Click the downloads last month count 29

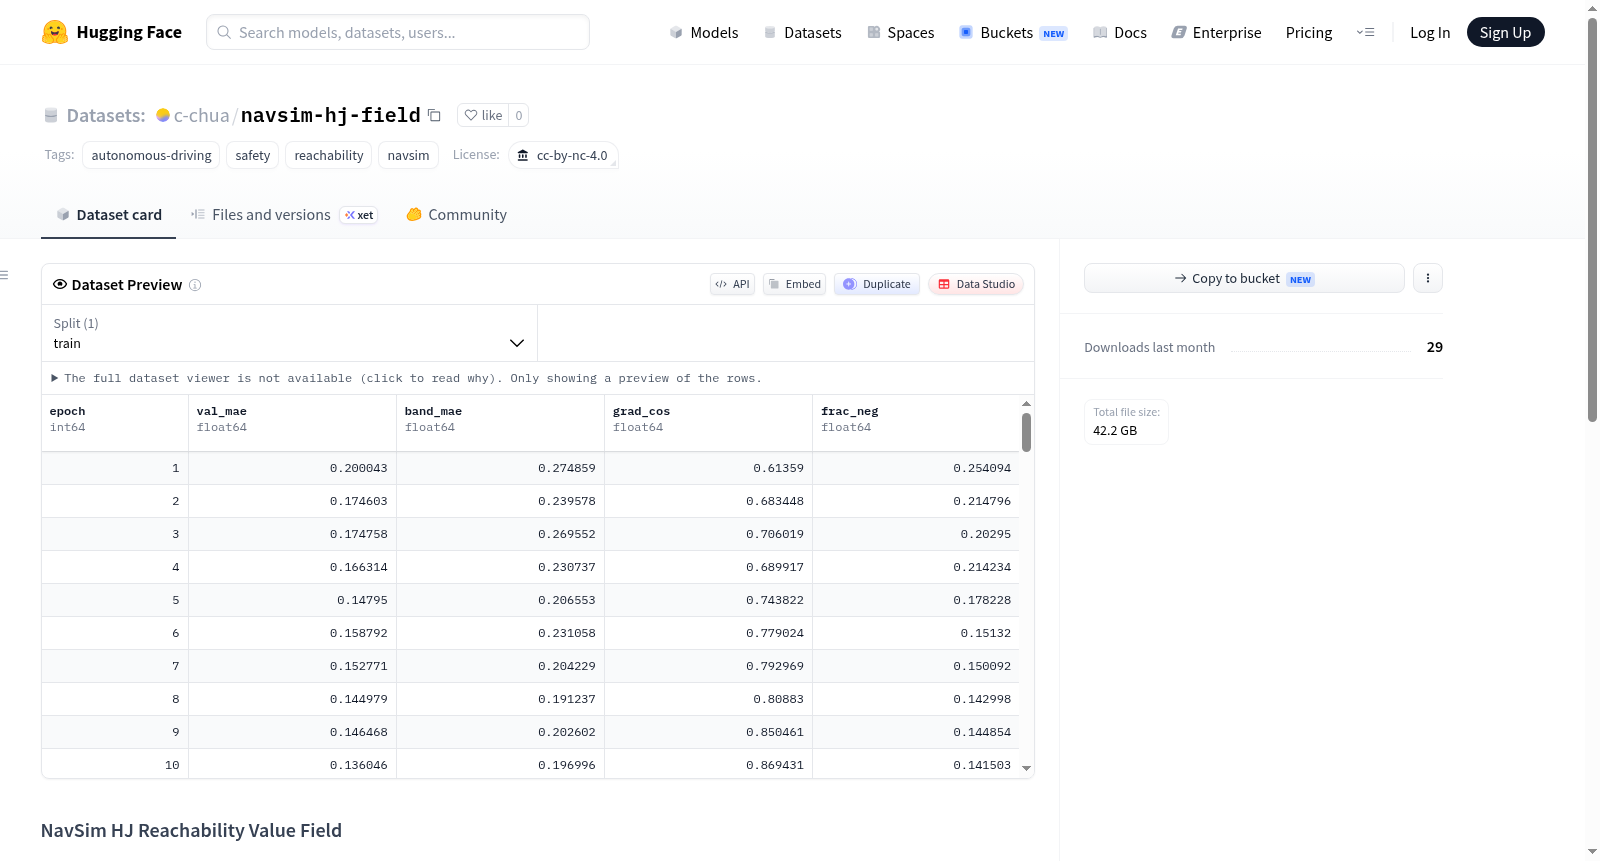coord(1435,347)
